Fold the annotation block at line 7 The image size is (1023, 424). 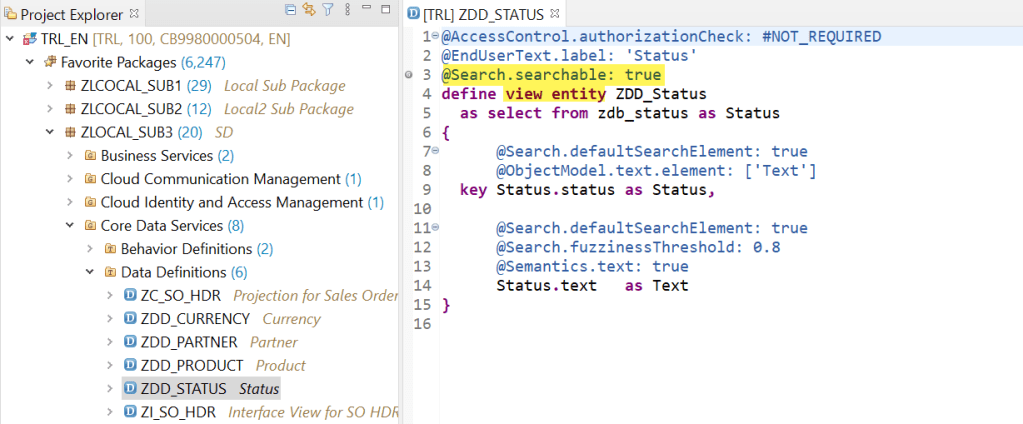tap(435, 151)
